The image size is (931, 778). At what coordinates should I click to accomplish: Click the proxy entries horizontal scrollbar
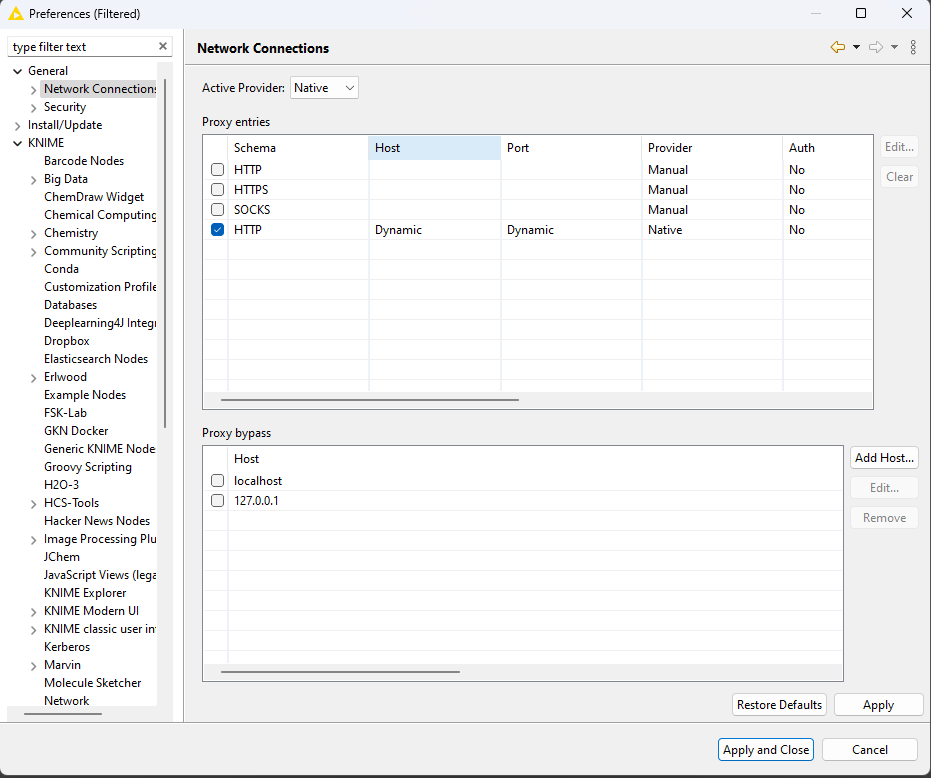[370, 400]
